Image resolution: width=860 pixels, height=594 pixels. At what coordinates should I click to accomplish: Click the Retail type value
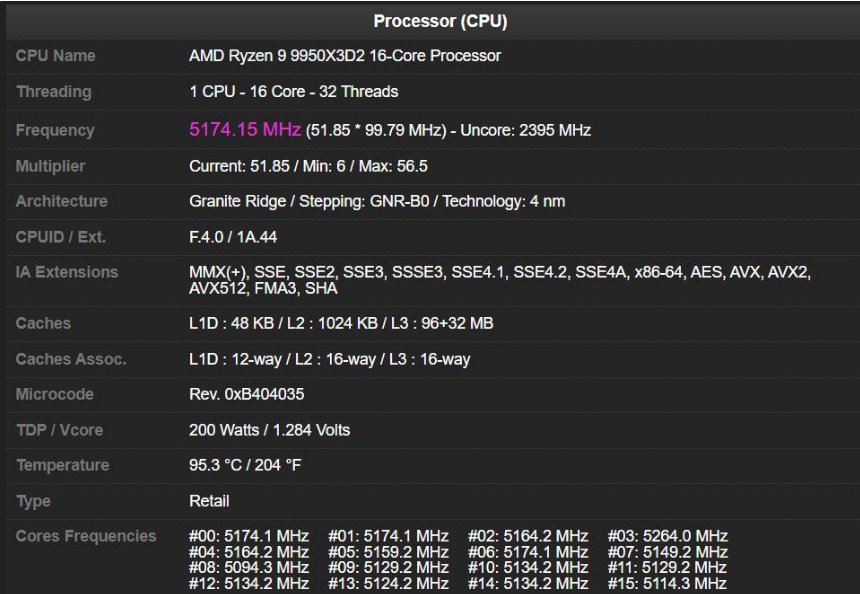tap(209, 501)
